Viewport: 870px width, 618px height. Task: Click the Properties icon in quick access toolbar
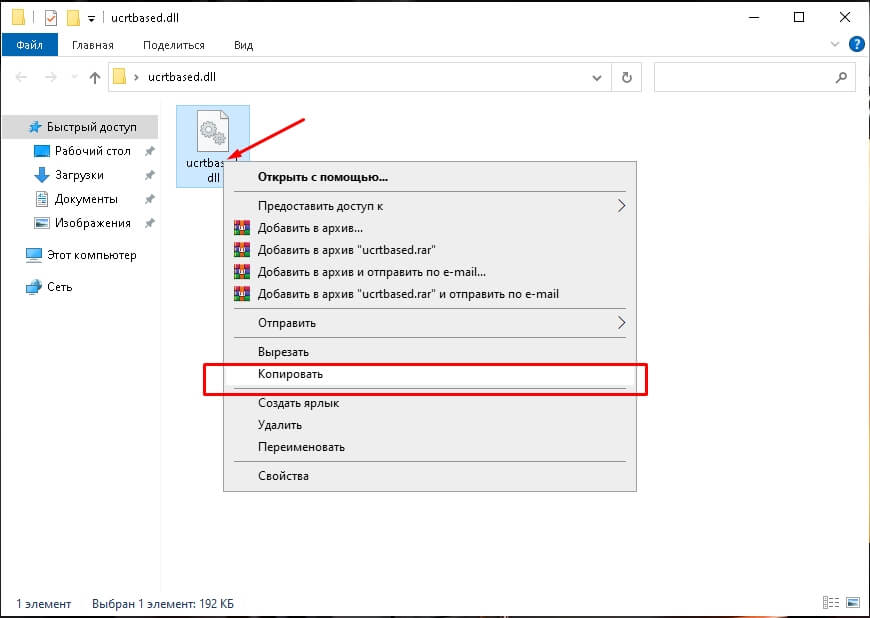coord(50,18)
